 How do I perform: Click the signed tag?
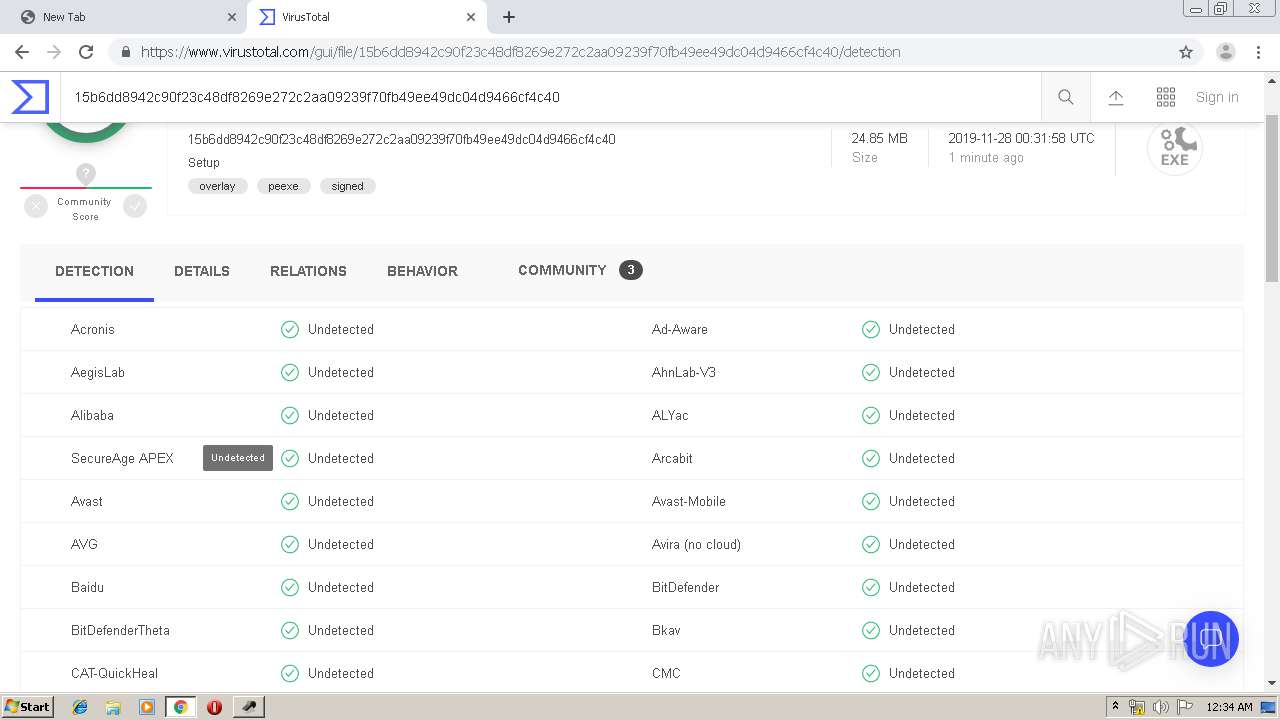[348, 186]
